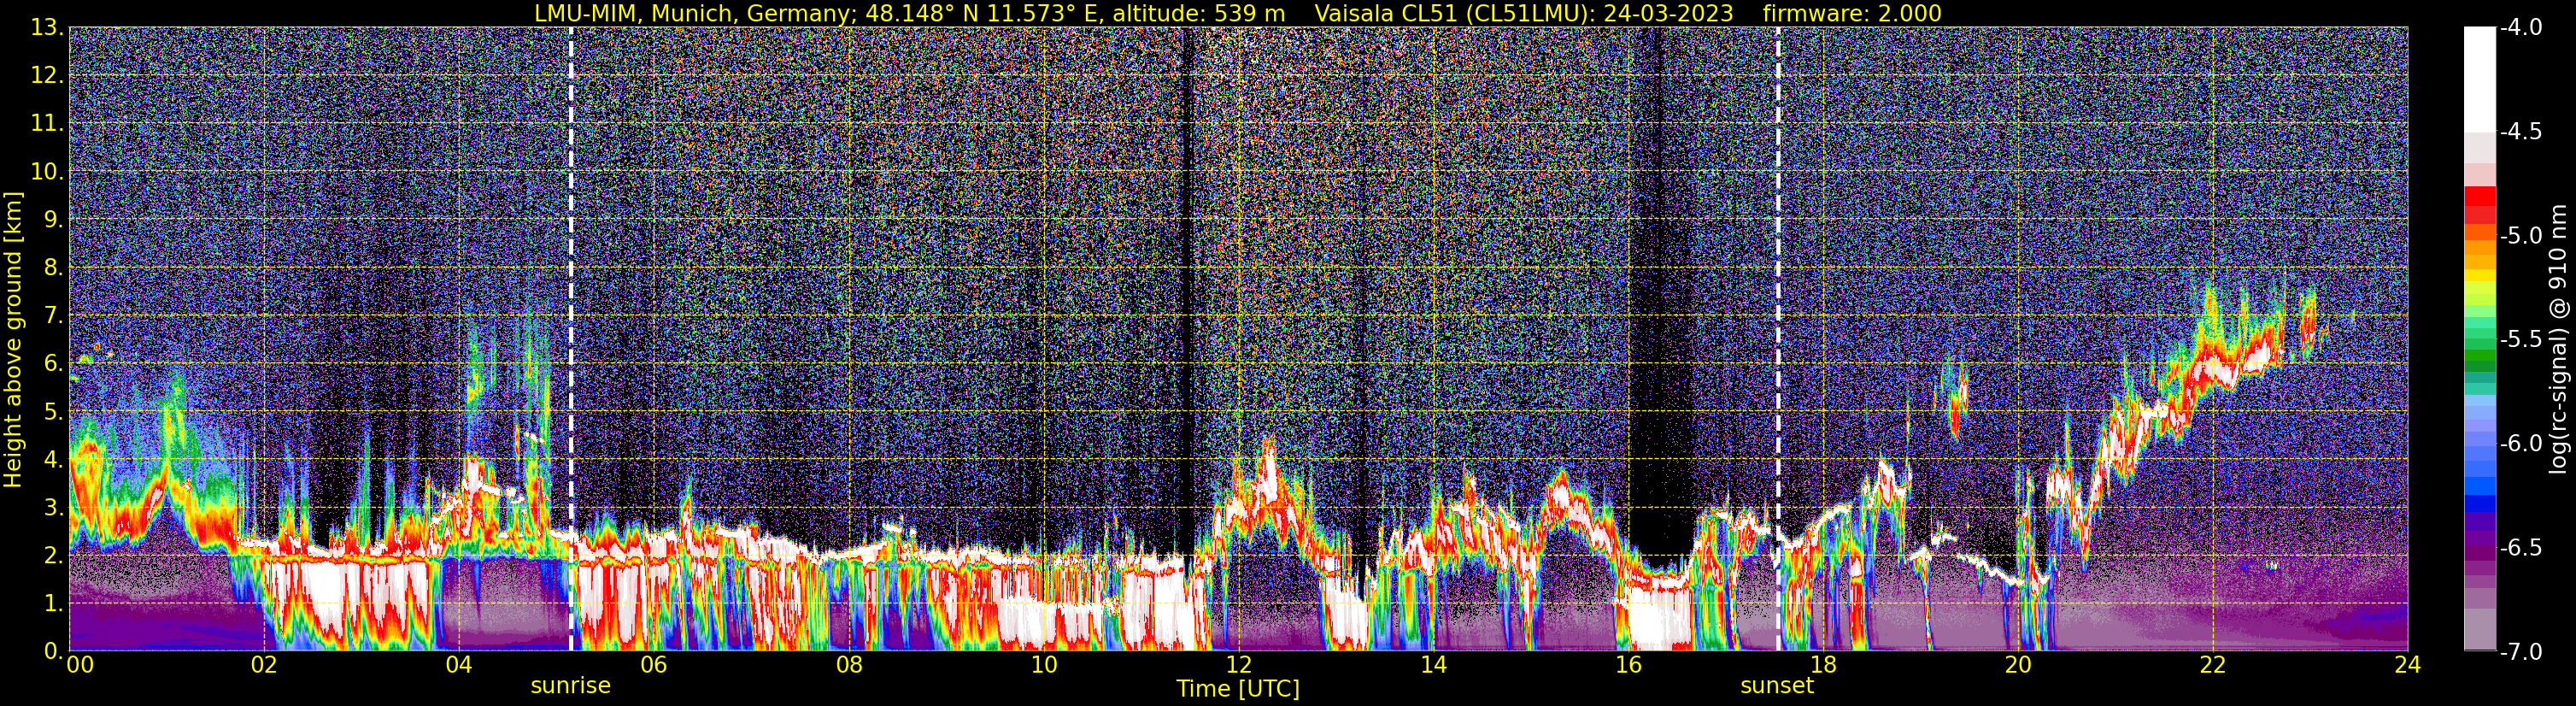Click the 'Time [UTC]' axis label
The width and height of the screenshot is (2576, 706).
(x=1238, y=689)
